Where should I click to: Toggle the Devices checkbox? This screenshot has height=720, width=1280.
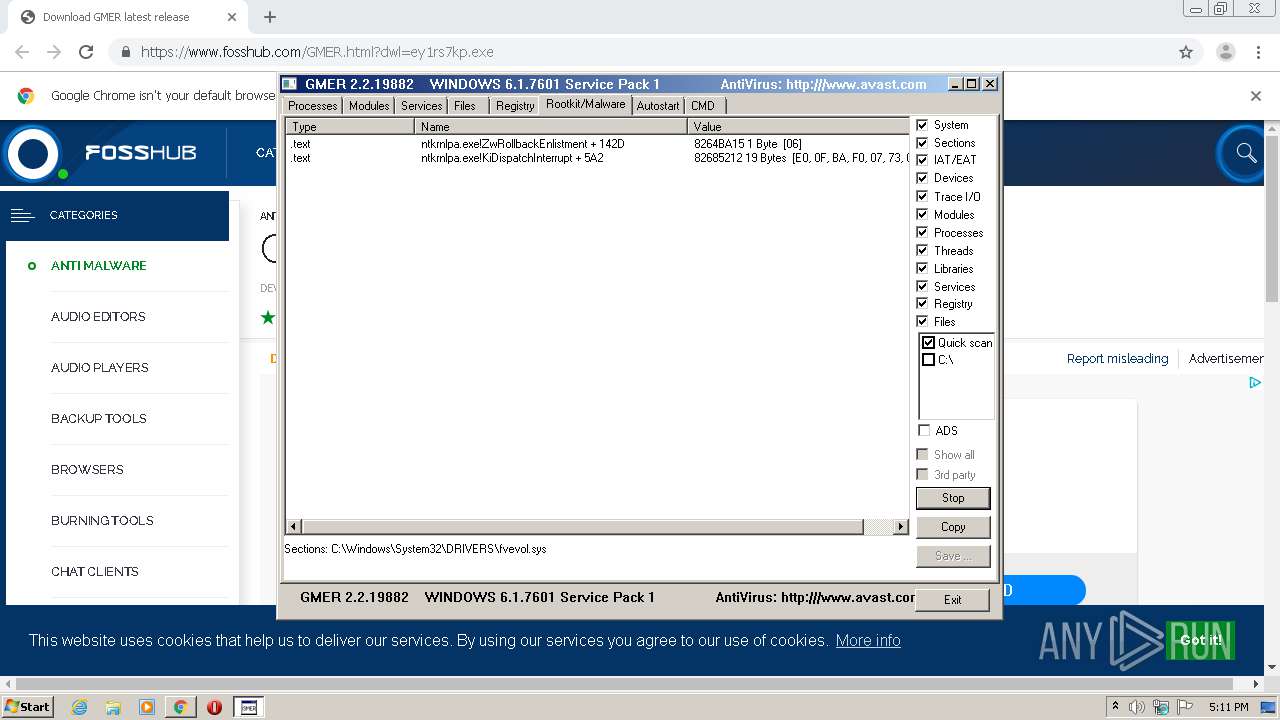[x=922, y=178]
